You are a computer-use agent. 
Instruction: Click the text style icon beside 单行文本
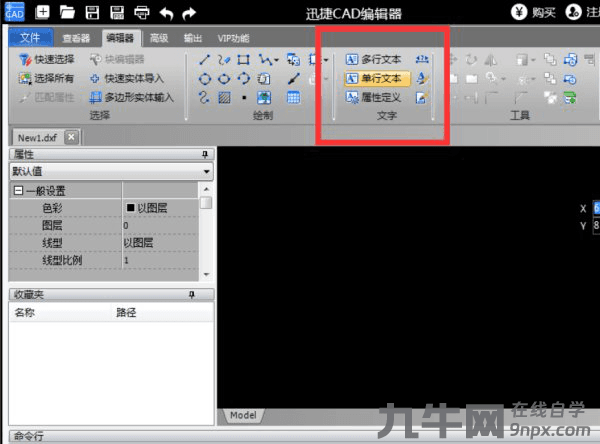pos(422,78)
